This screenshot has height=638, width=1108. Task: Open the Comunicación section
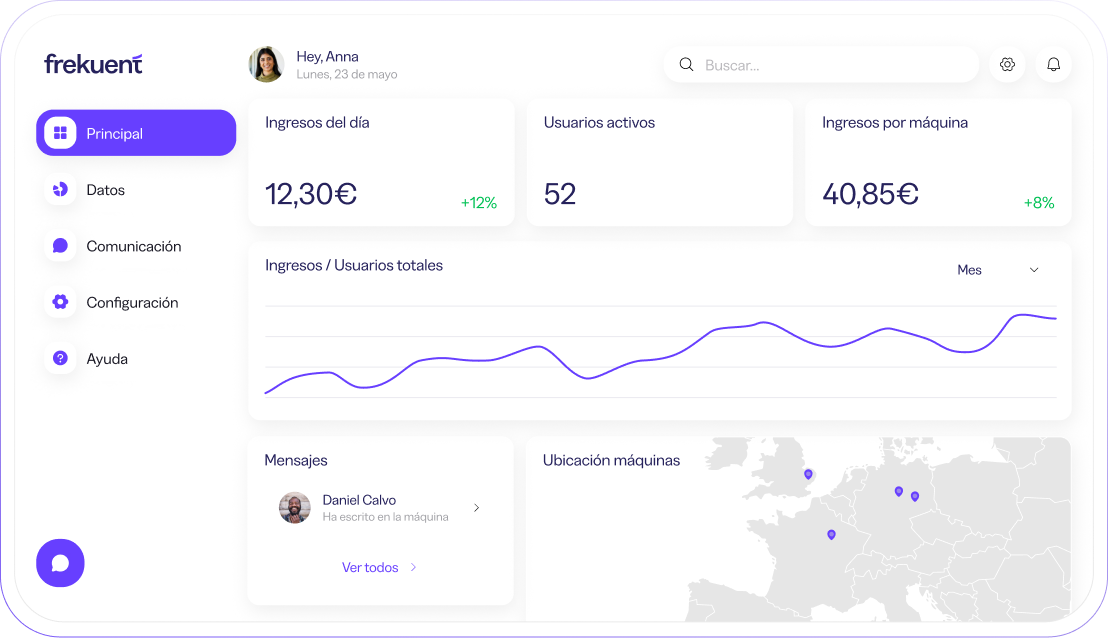click(134, 246)
